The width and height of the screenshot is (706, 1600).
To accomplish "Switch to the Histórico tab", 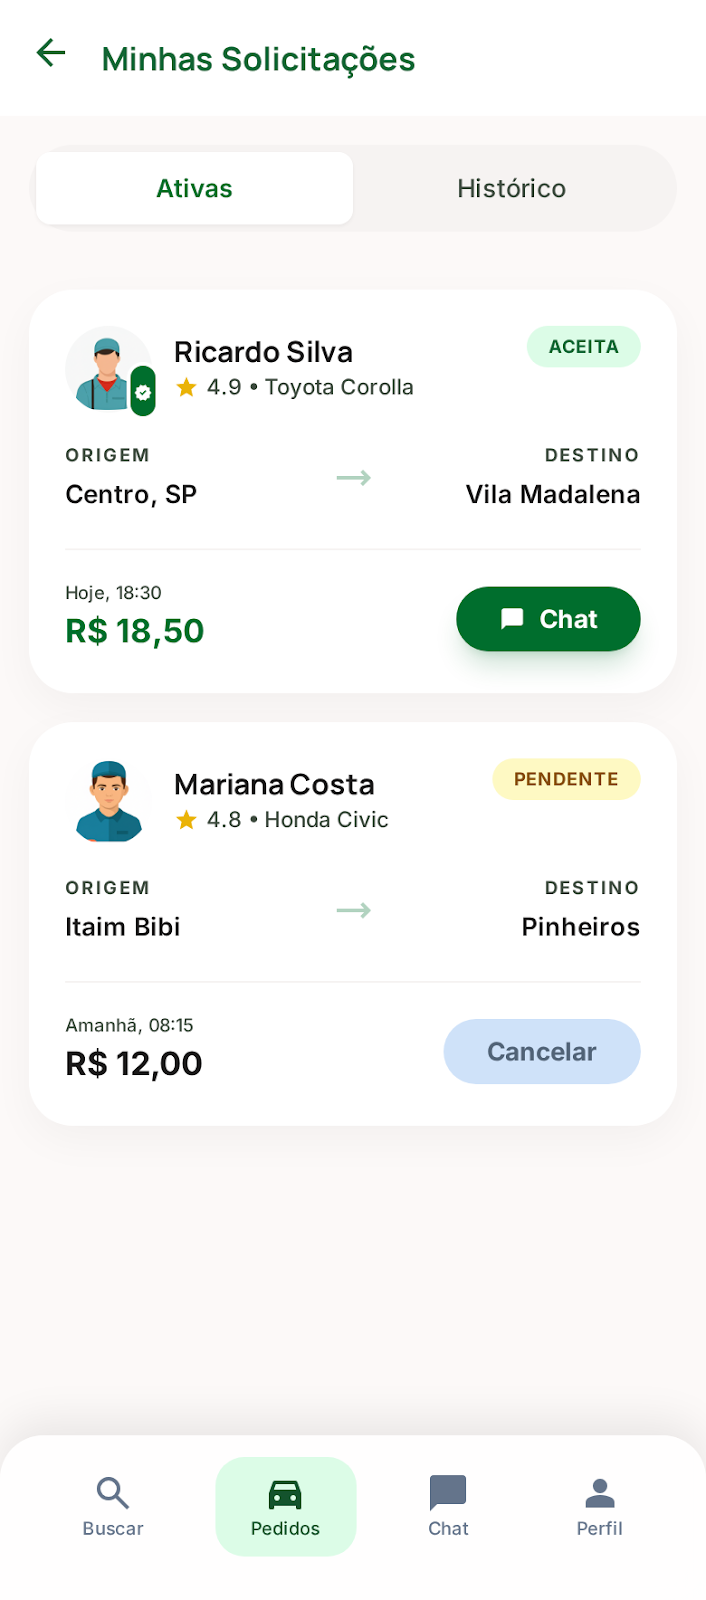I will click(511, 188).
